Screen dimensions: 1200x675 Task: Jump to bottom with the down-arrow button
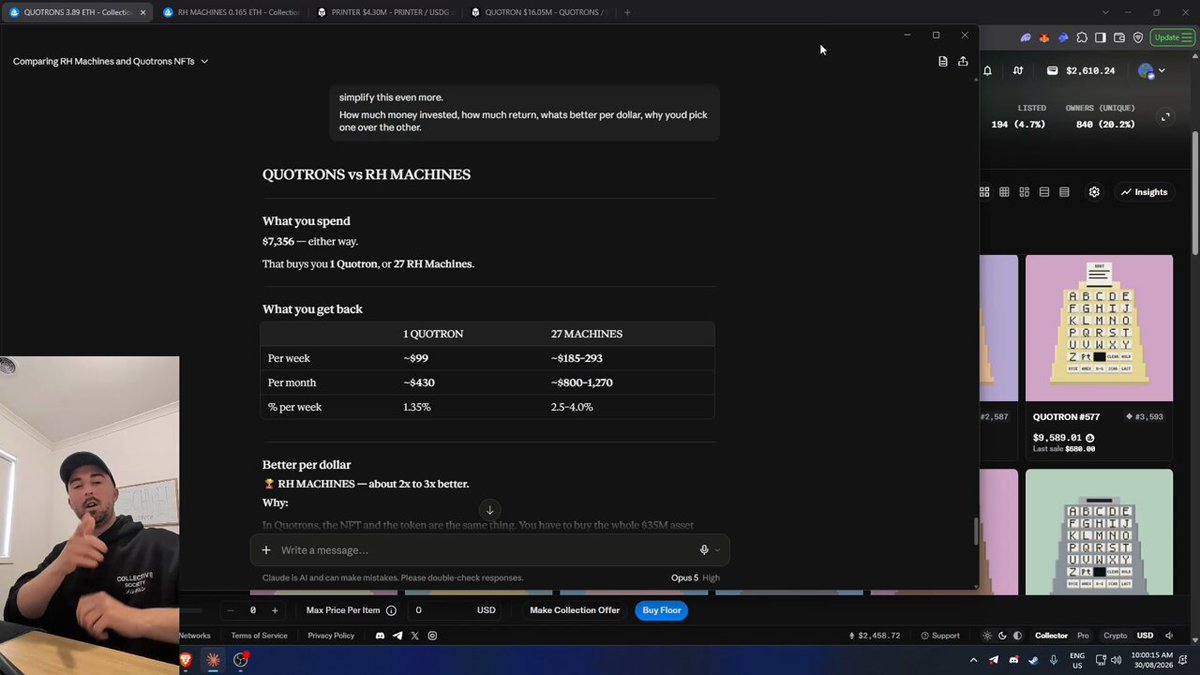click(x=490, y=510)
